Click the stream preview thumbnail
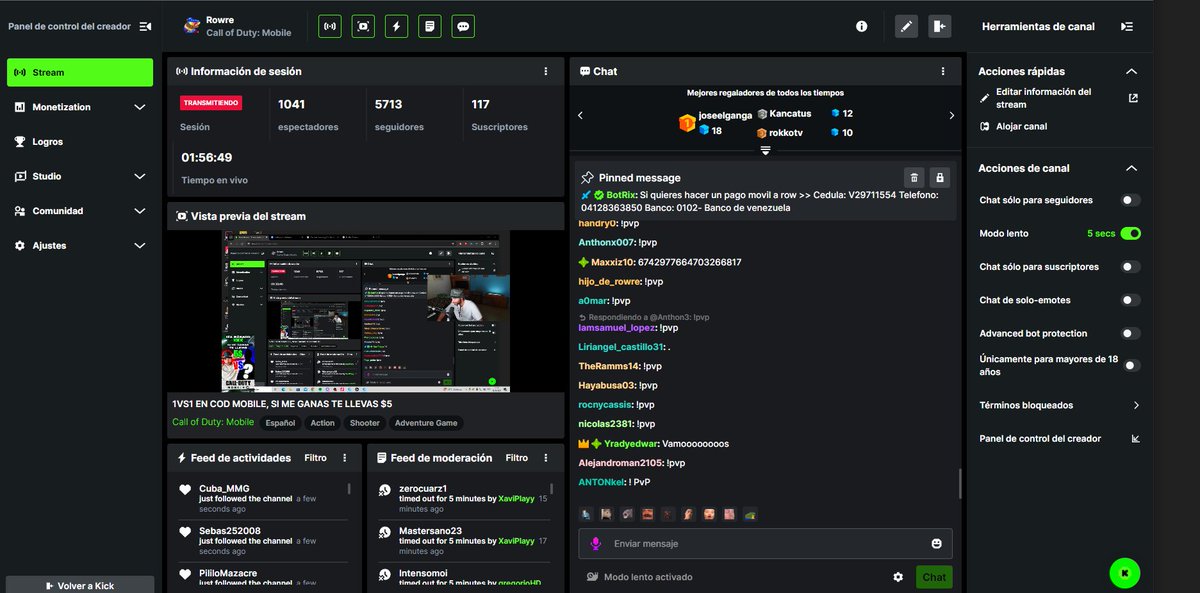Viewport: 1200px width, 593px height. pos(366,311)
